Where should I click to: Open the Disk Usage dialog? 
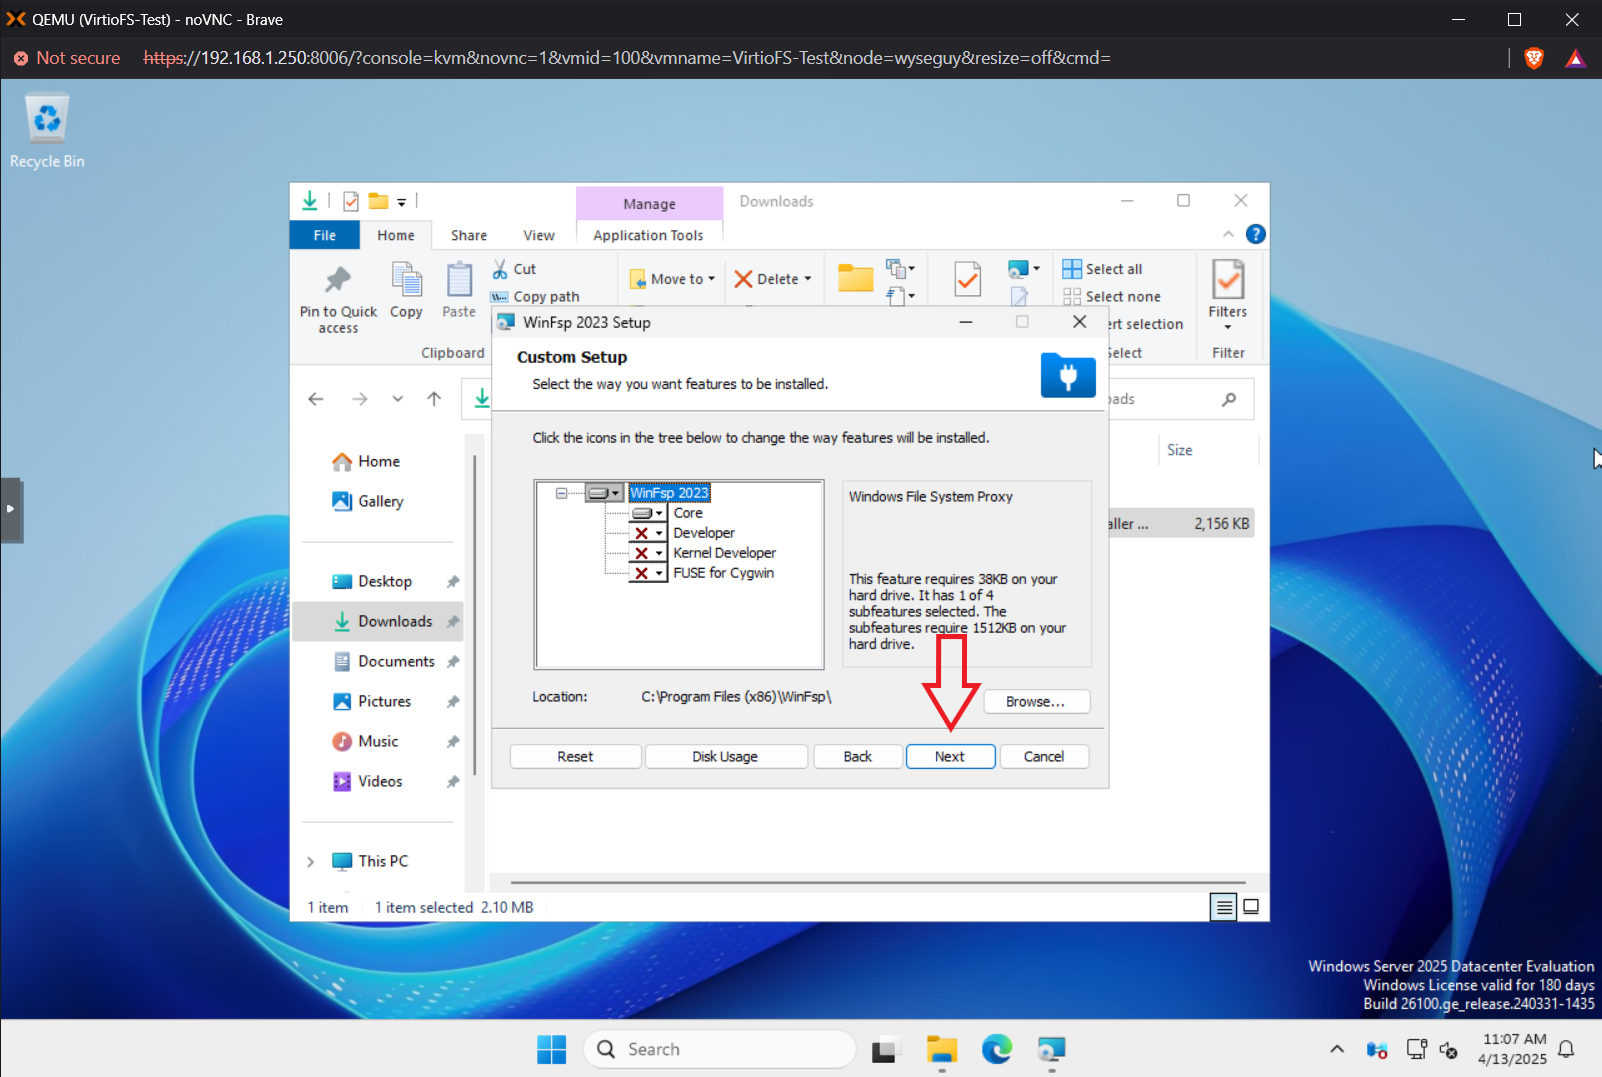(x=725, y=757)
